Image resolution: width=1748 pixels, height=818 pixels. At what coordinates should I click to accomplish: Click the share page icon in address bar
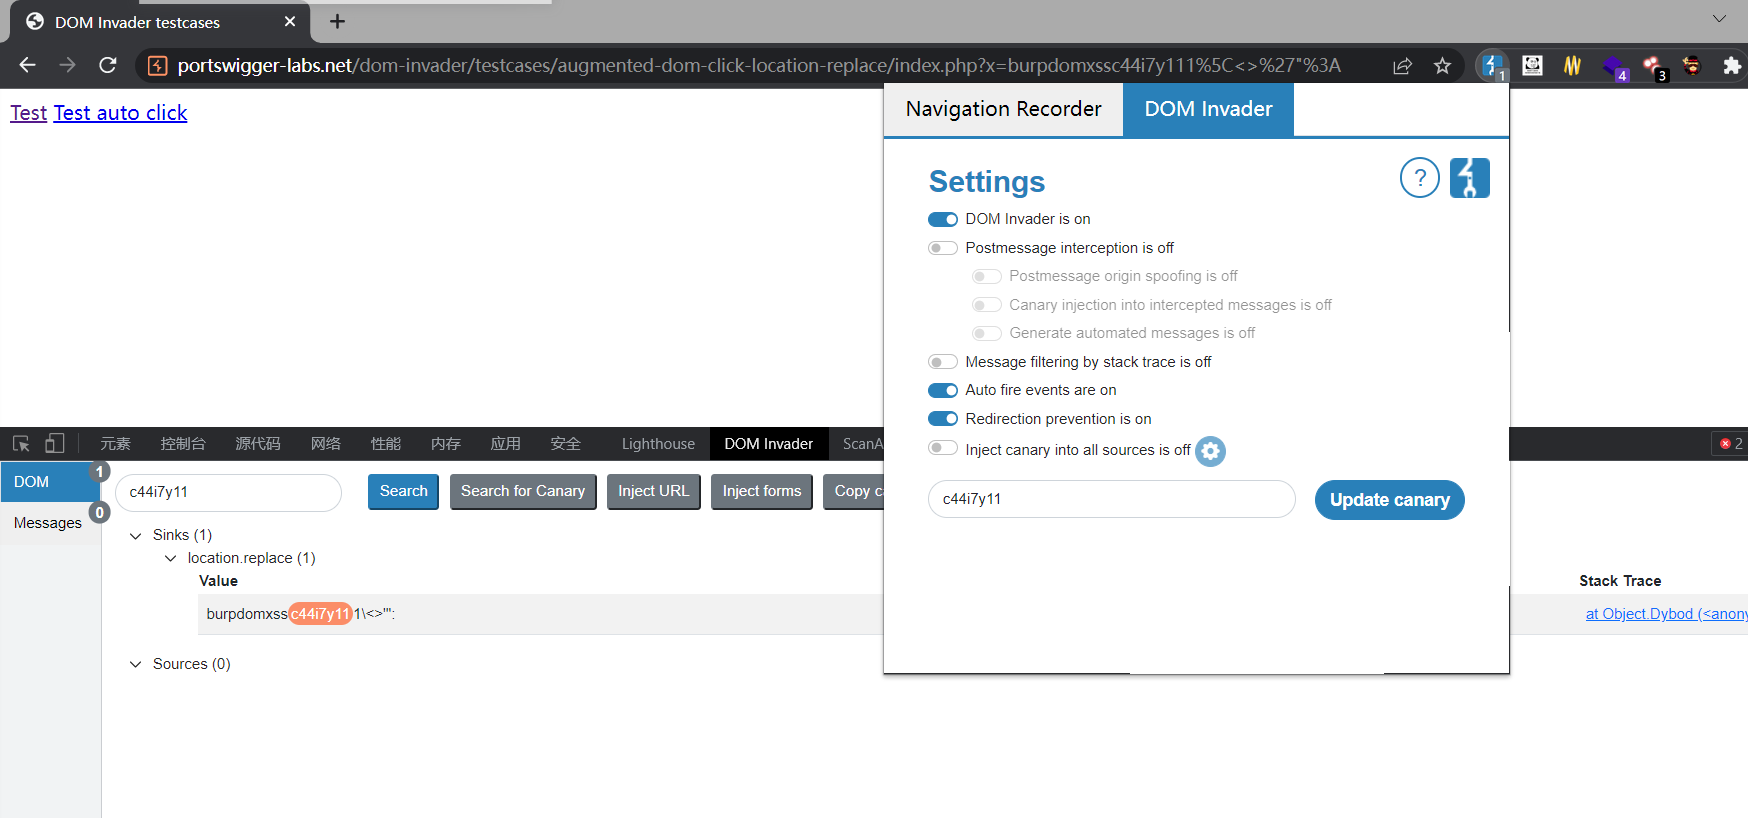(x=1402, y=66)
